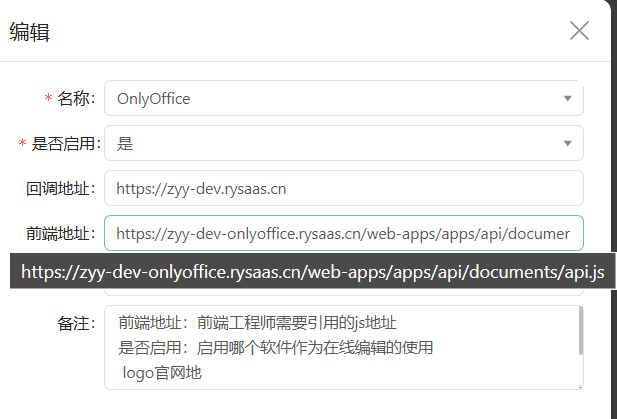Click the arrow icon in 是否启用 field
617x419 pixels.
pyautogui.click(x=567, y=143)
